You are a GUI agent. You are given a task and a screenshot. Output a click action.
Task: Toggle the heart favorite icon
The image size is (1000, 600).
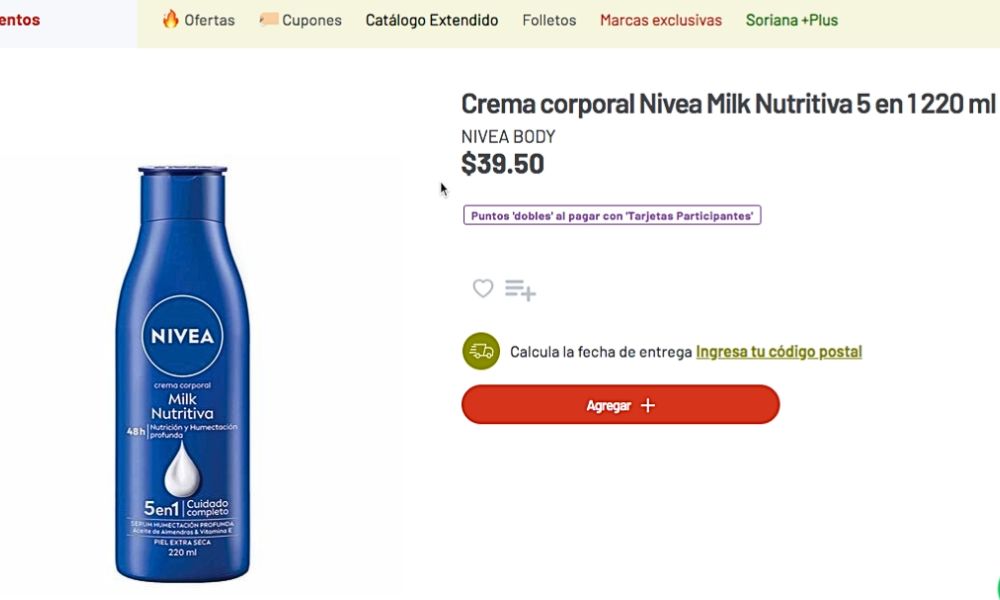[x=483, y=289]
